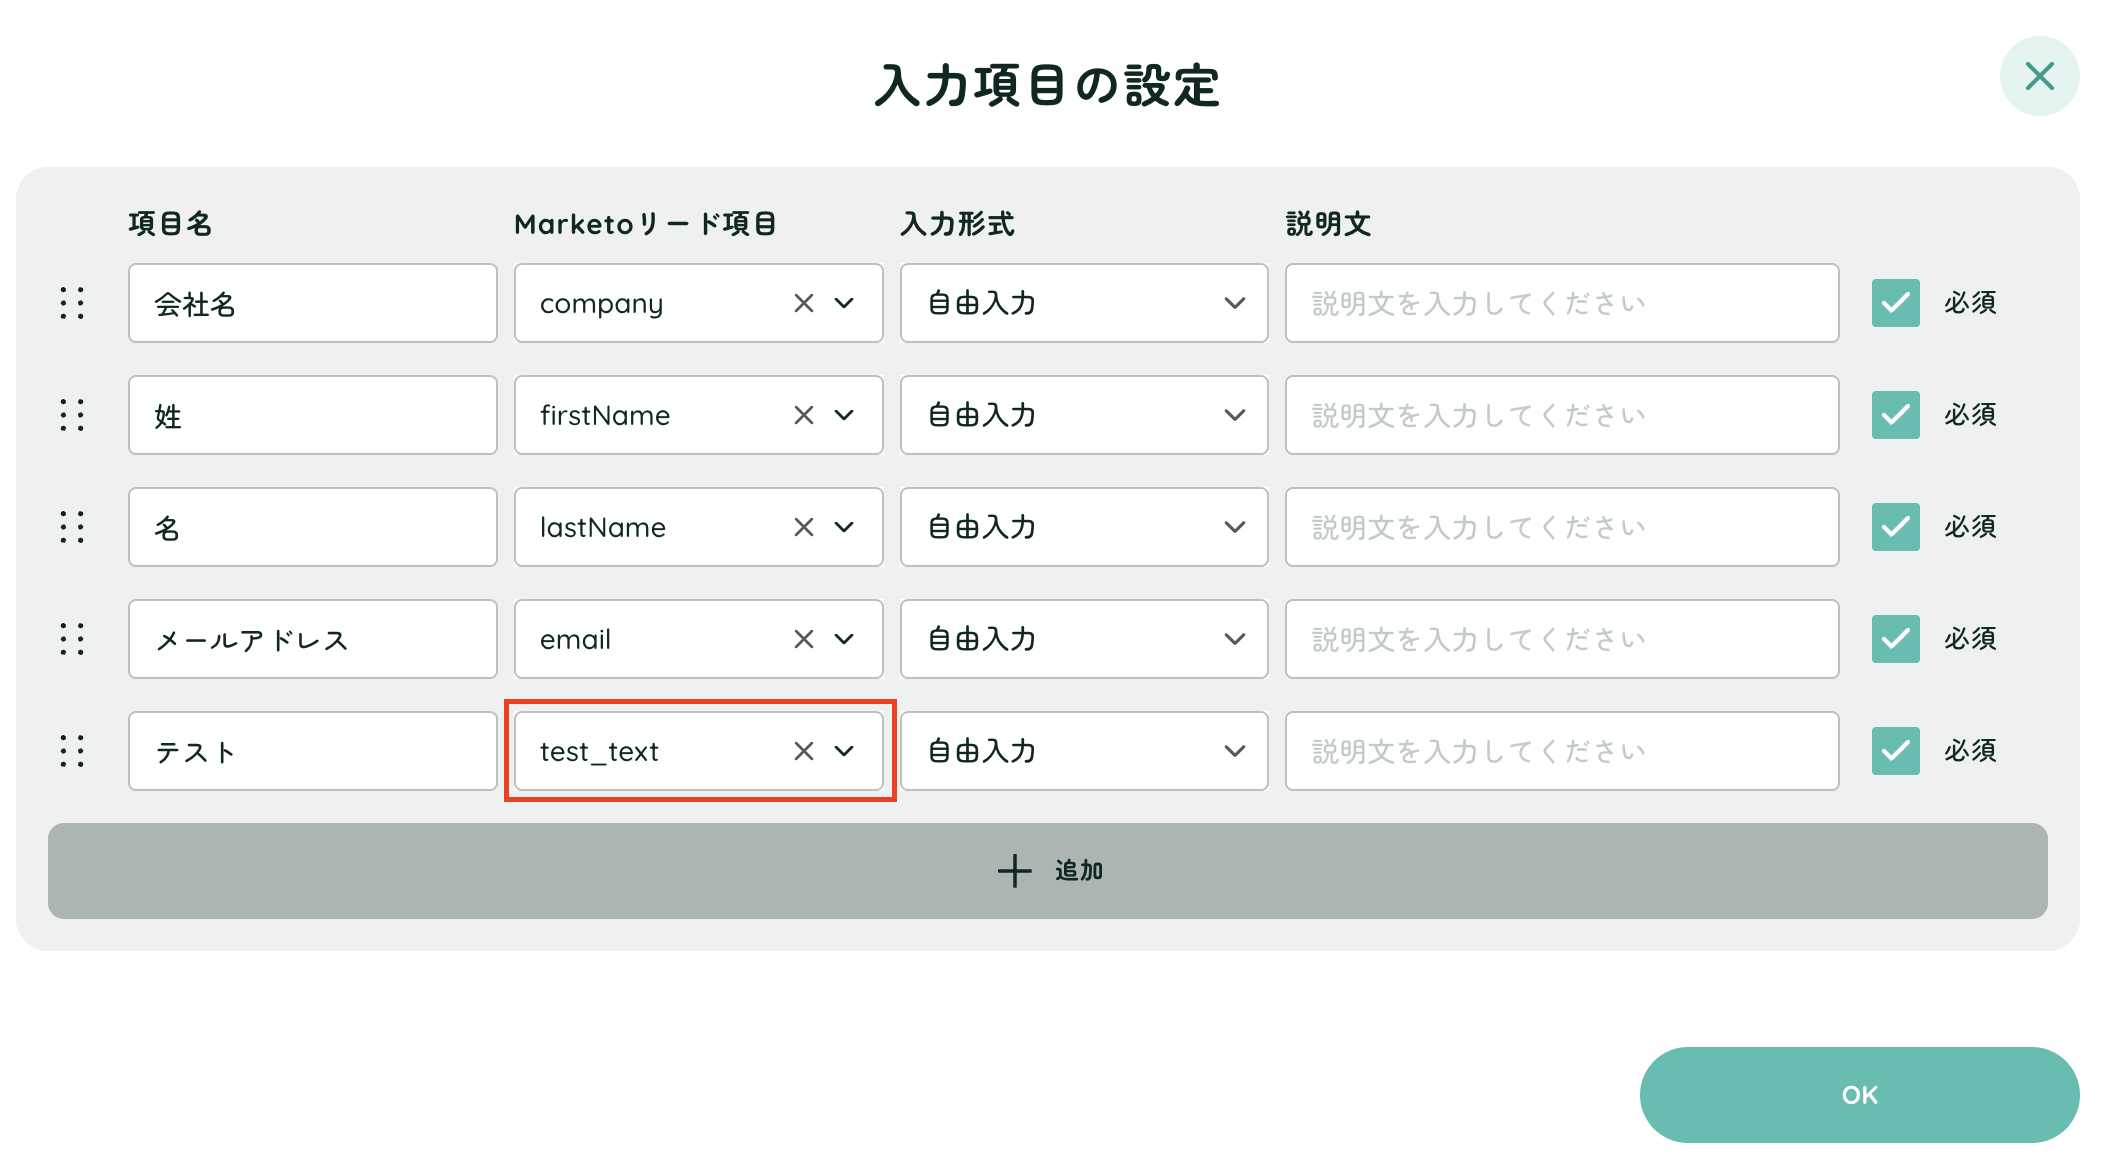Click the 項目名 field containing テスト
This screenshot has width=2108, height=1168.
tap(312, 751)
